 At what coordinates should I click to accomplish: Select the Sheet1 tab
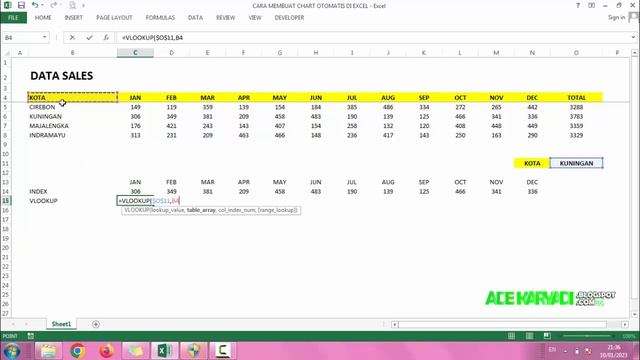click(x=61, y=324)
